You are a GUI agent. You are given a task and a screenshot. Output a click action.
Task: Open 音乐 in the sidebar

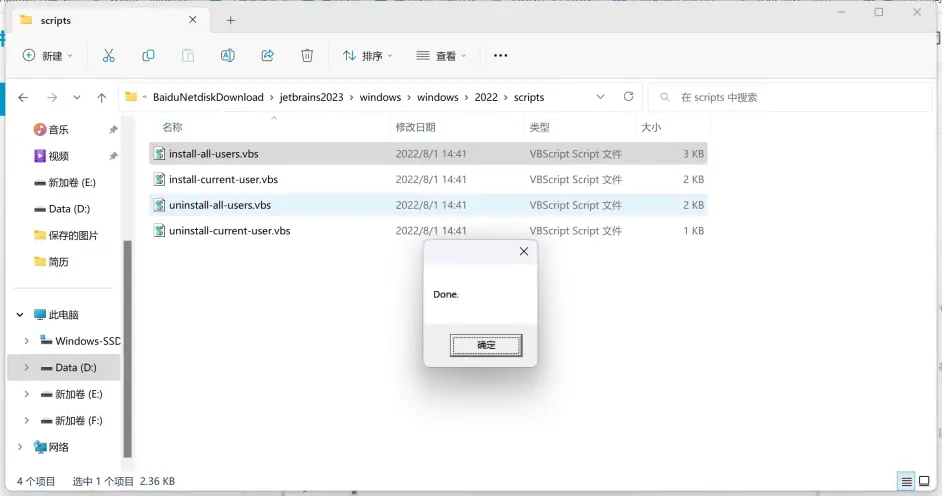pyautogui.click(x=58, y=130)
